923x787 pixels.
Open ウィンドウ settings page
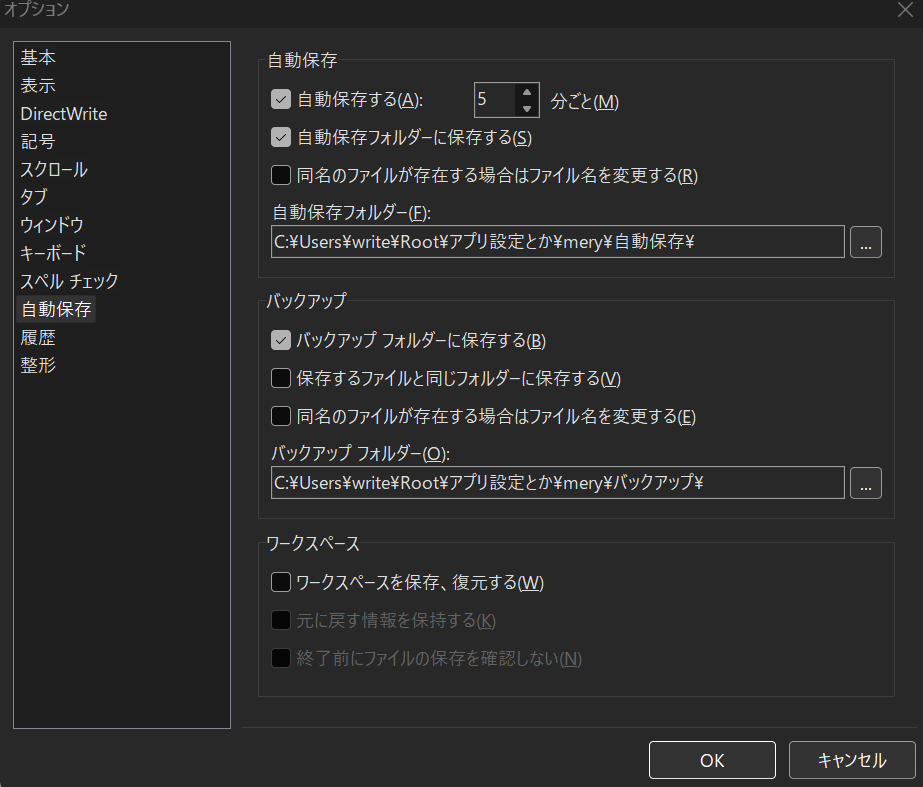point(52,225)
